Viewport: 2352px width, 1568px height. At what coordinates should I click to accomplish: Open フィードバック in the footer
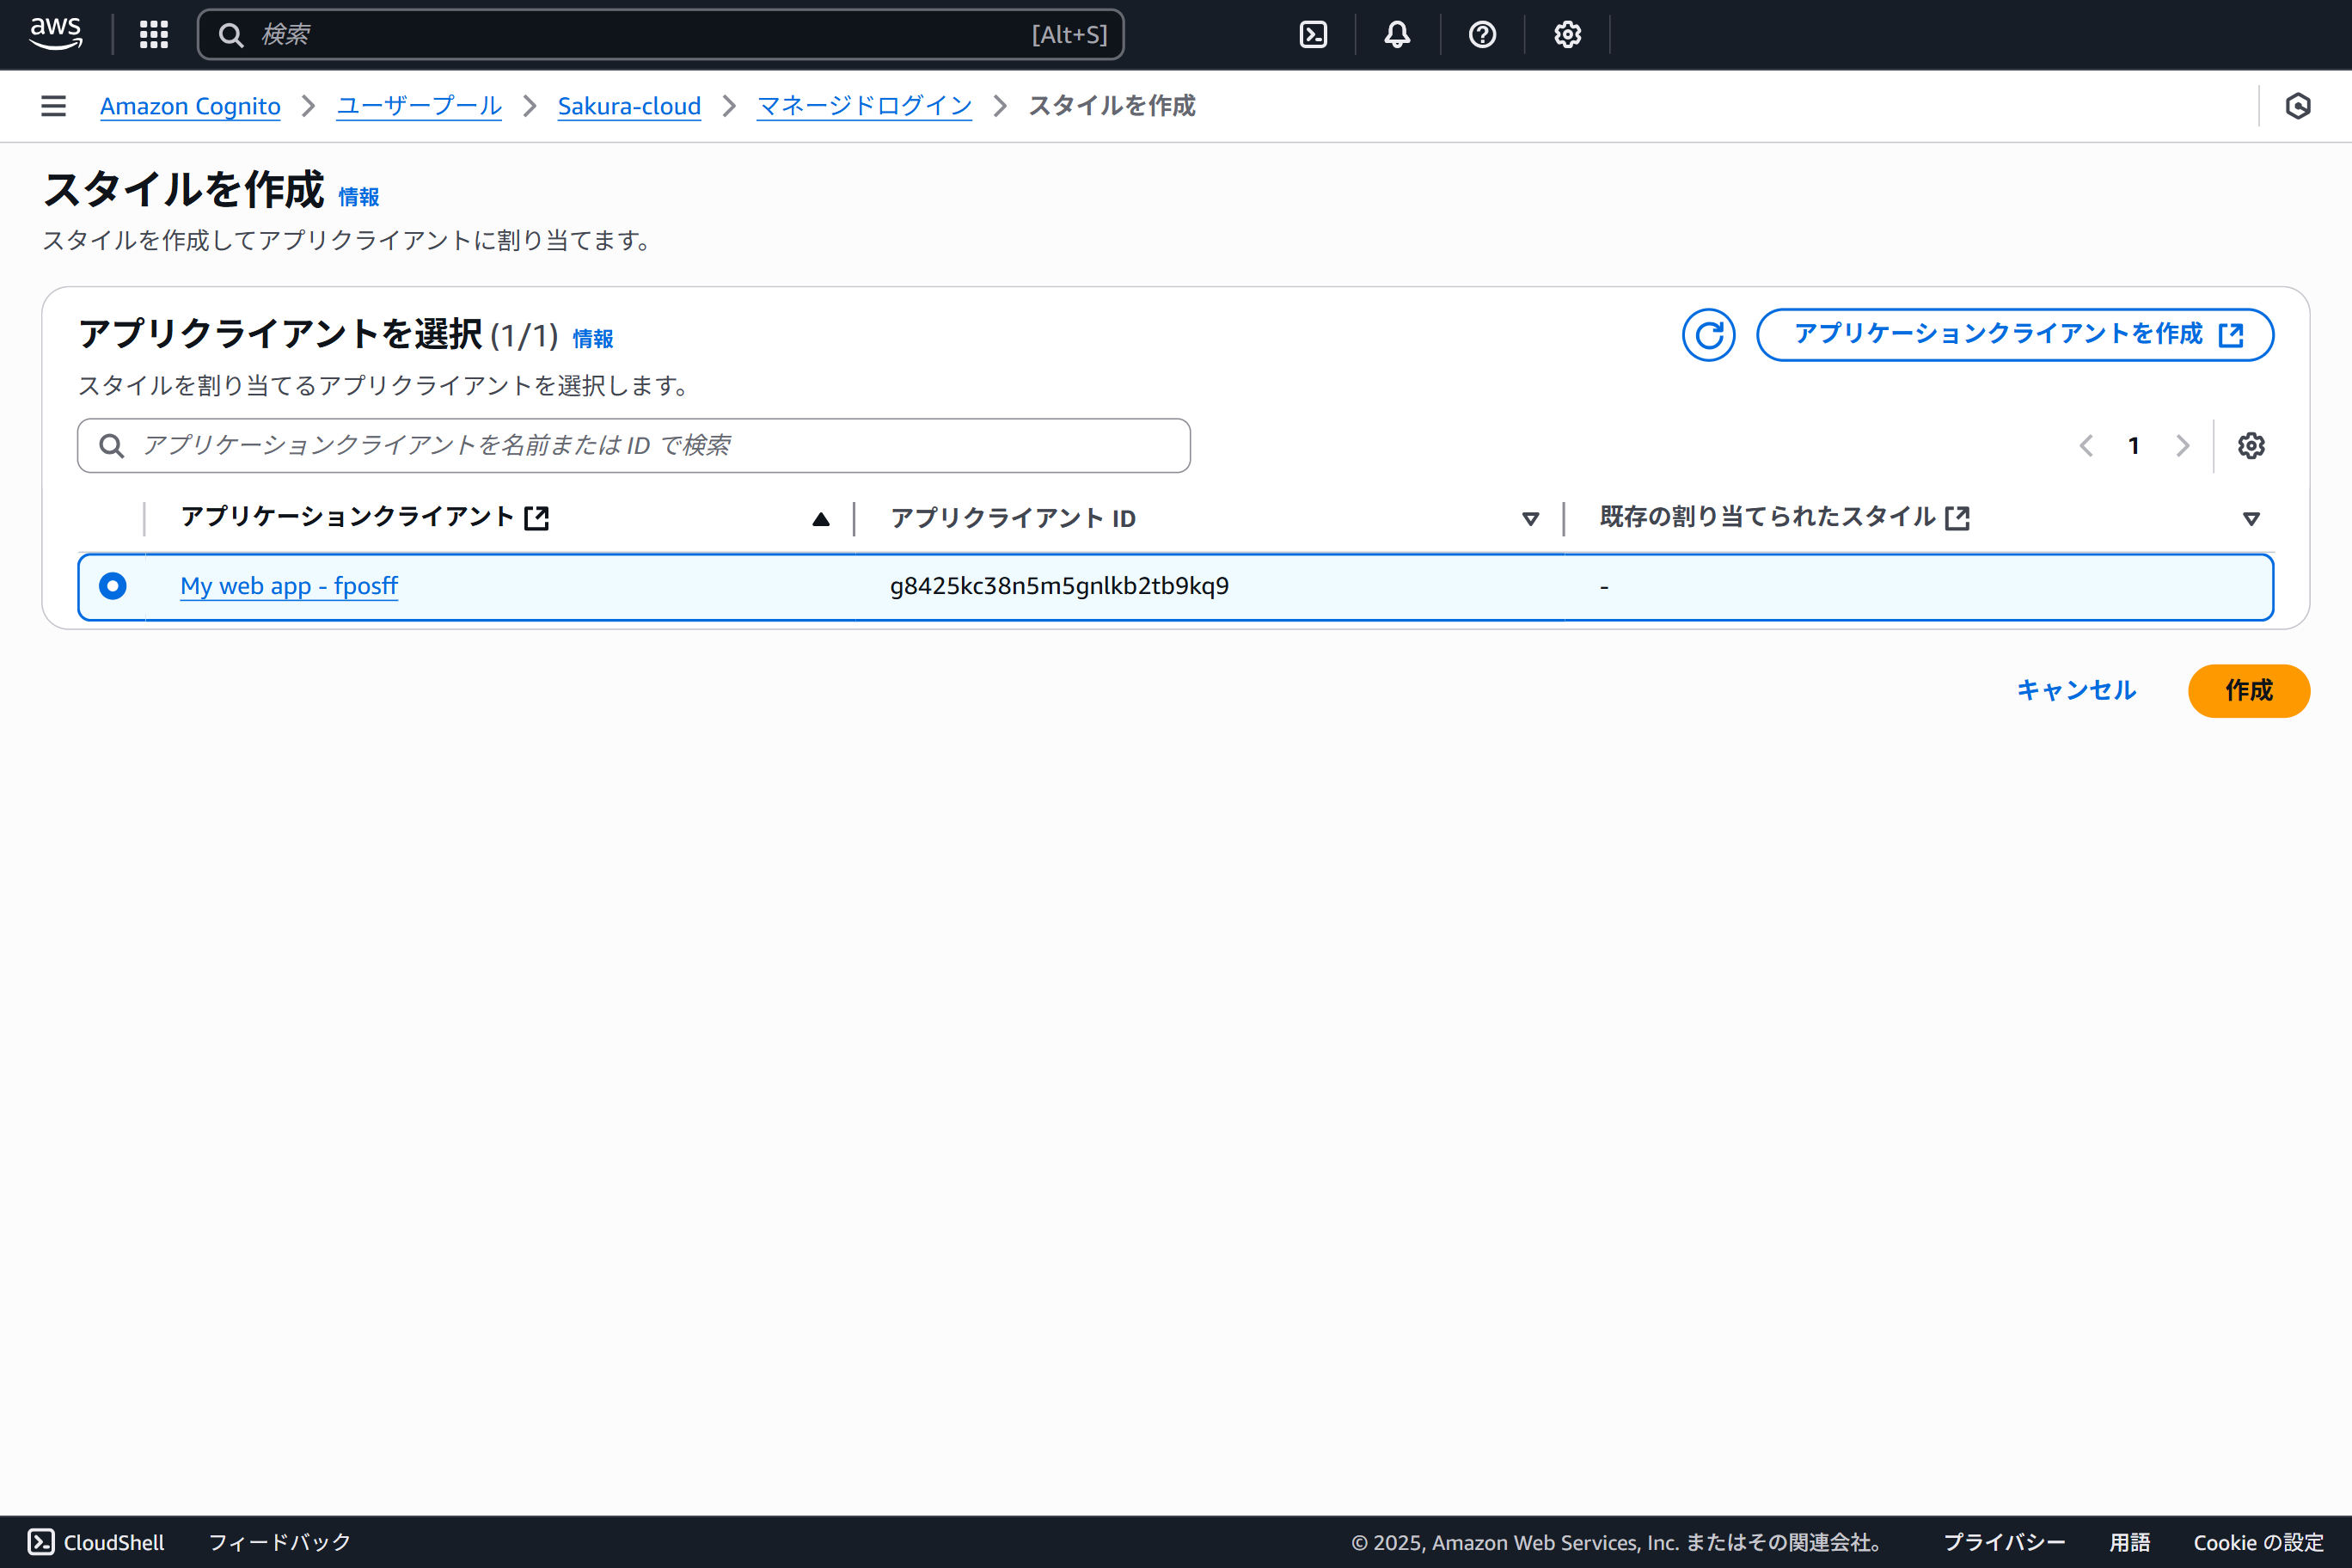(x=280, y=1542)
